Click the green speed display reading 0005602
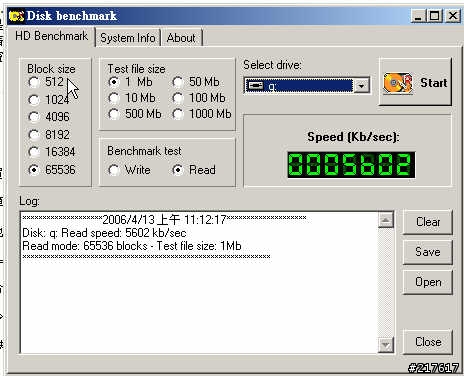464x376 pixels. coord(351,165)
